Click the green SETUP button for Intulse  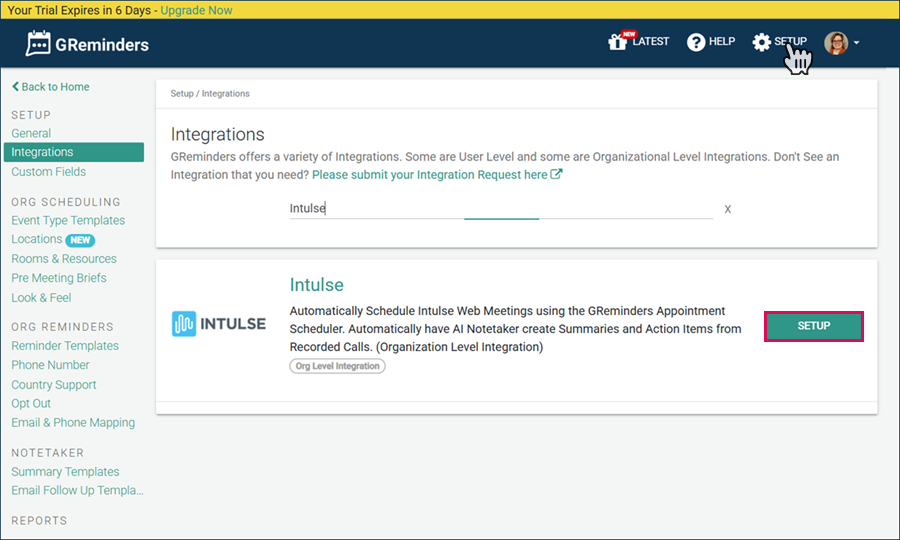point(813,326)
